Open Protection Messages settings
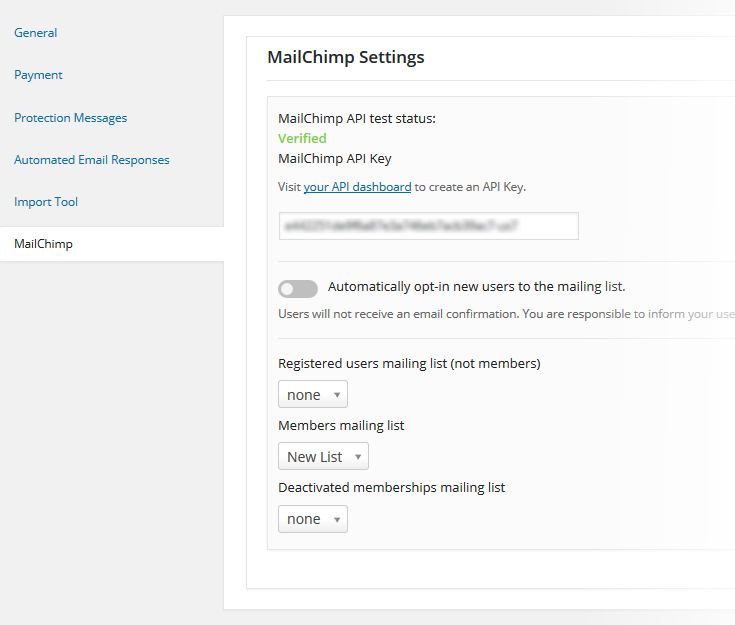This screenshot has height=625, width=735. coord(70,118)
